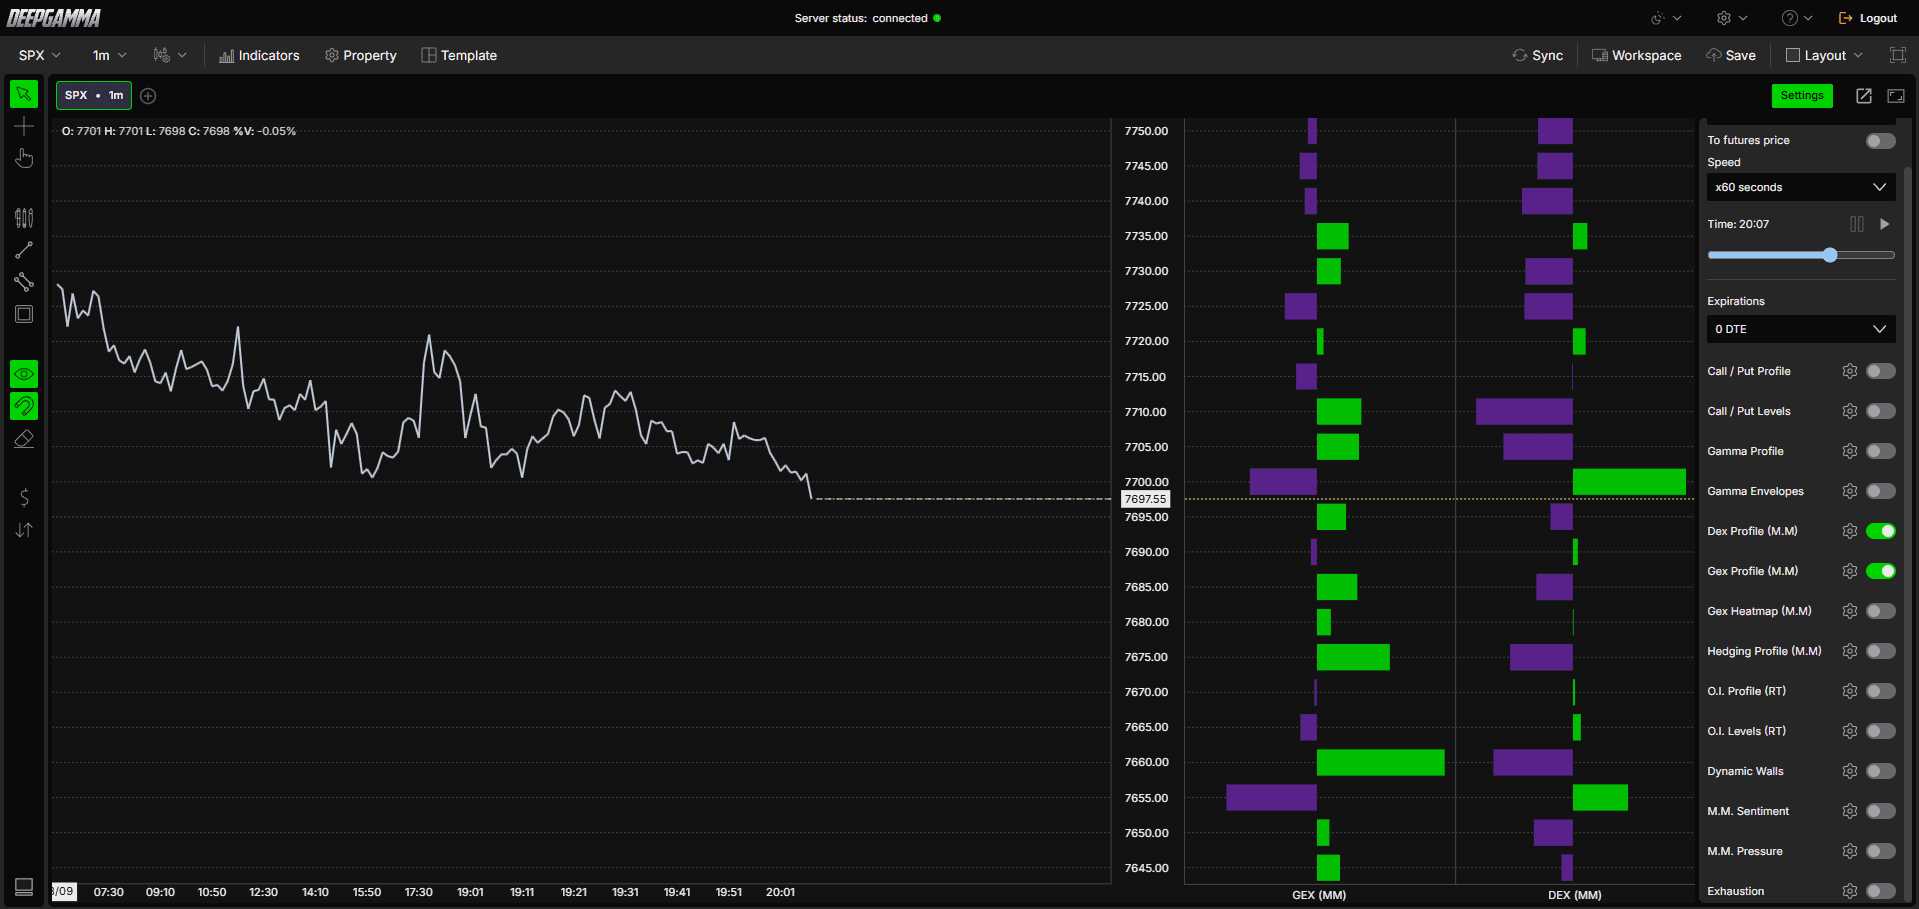Screen dimensions: 1919x909
Task: Open the candlestick chart type tool
Action: tap(24, 218)
